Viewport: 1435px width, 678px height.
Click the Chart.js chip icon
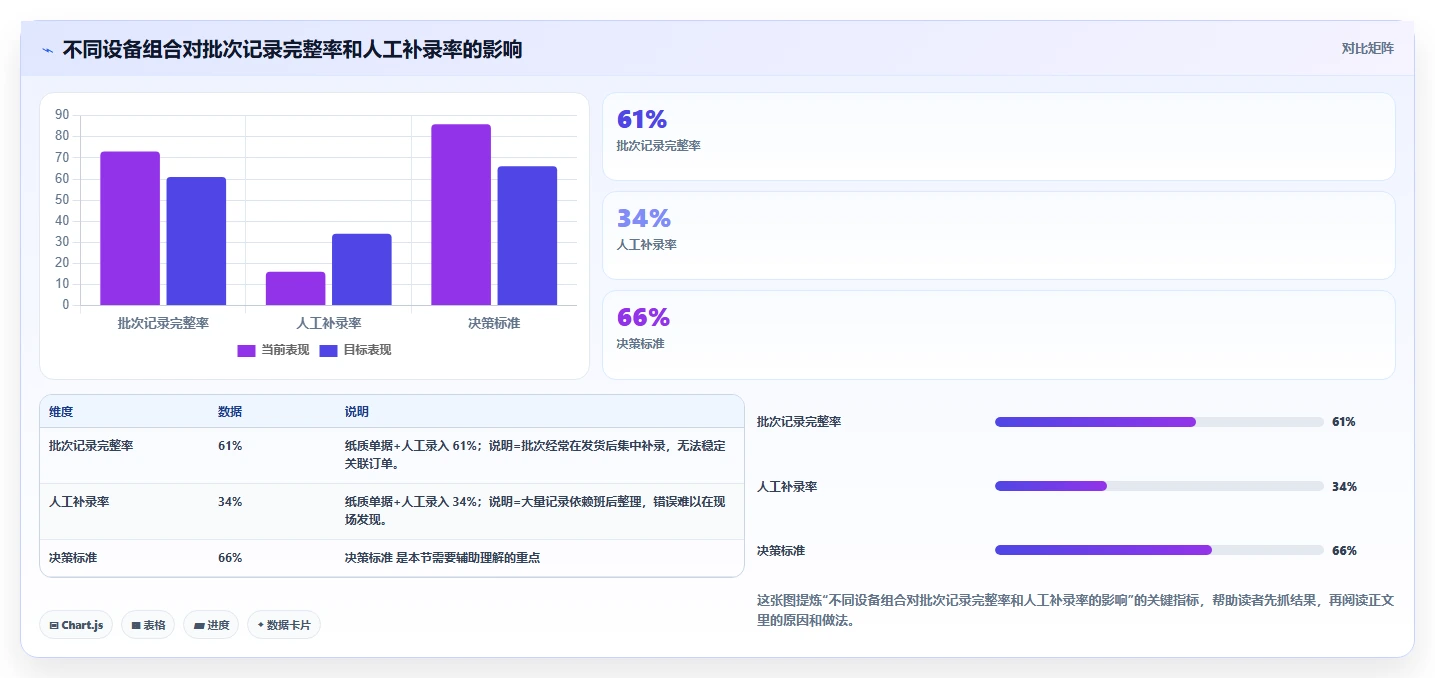54,625
